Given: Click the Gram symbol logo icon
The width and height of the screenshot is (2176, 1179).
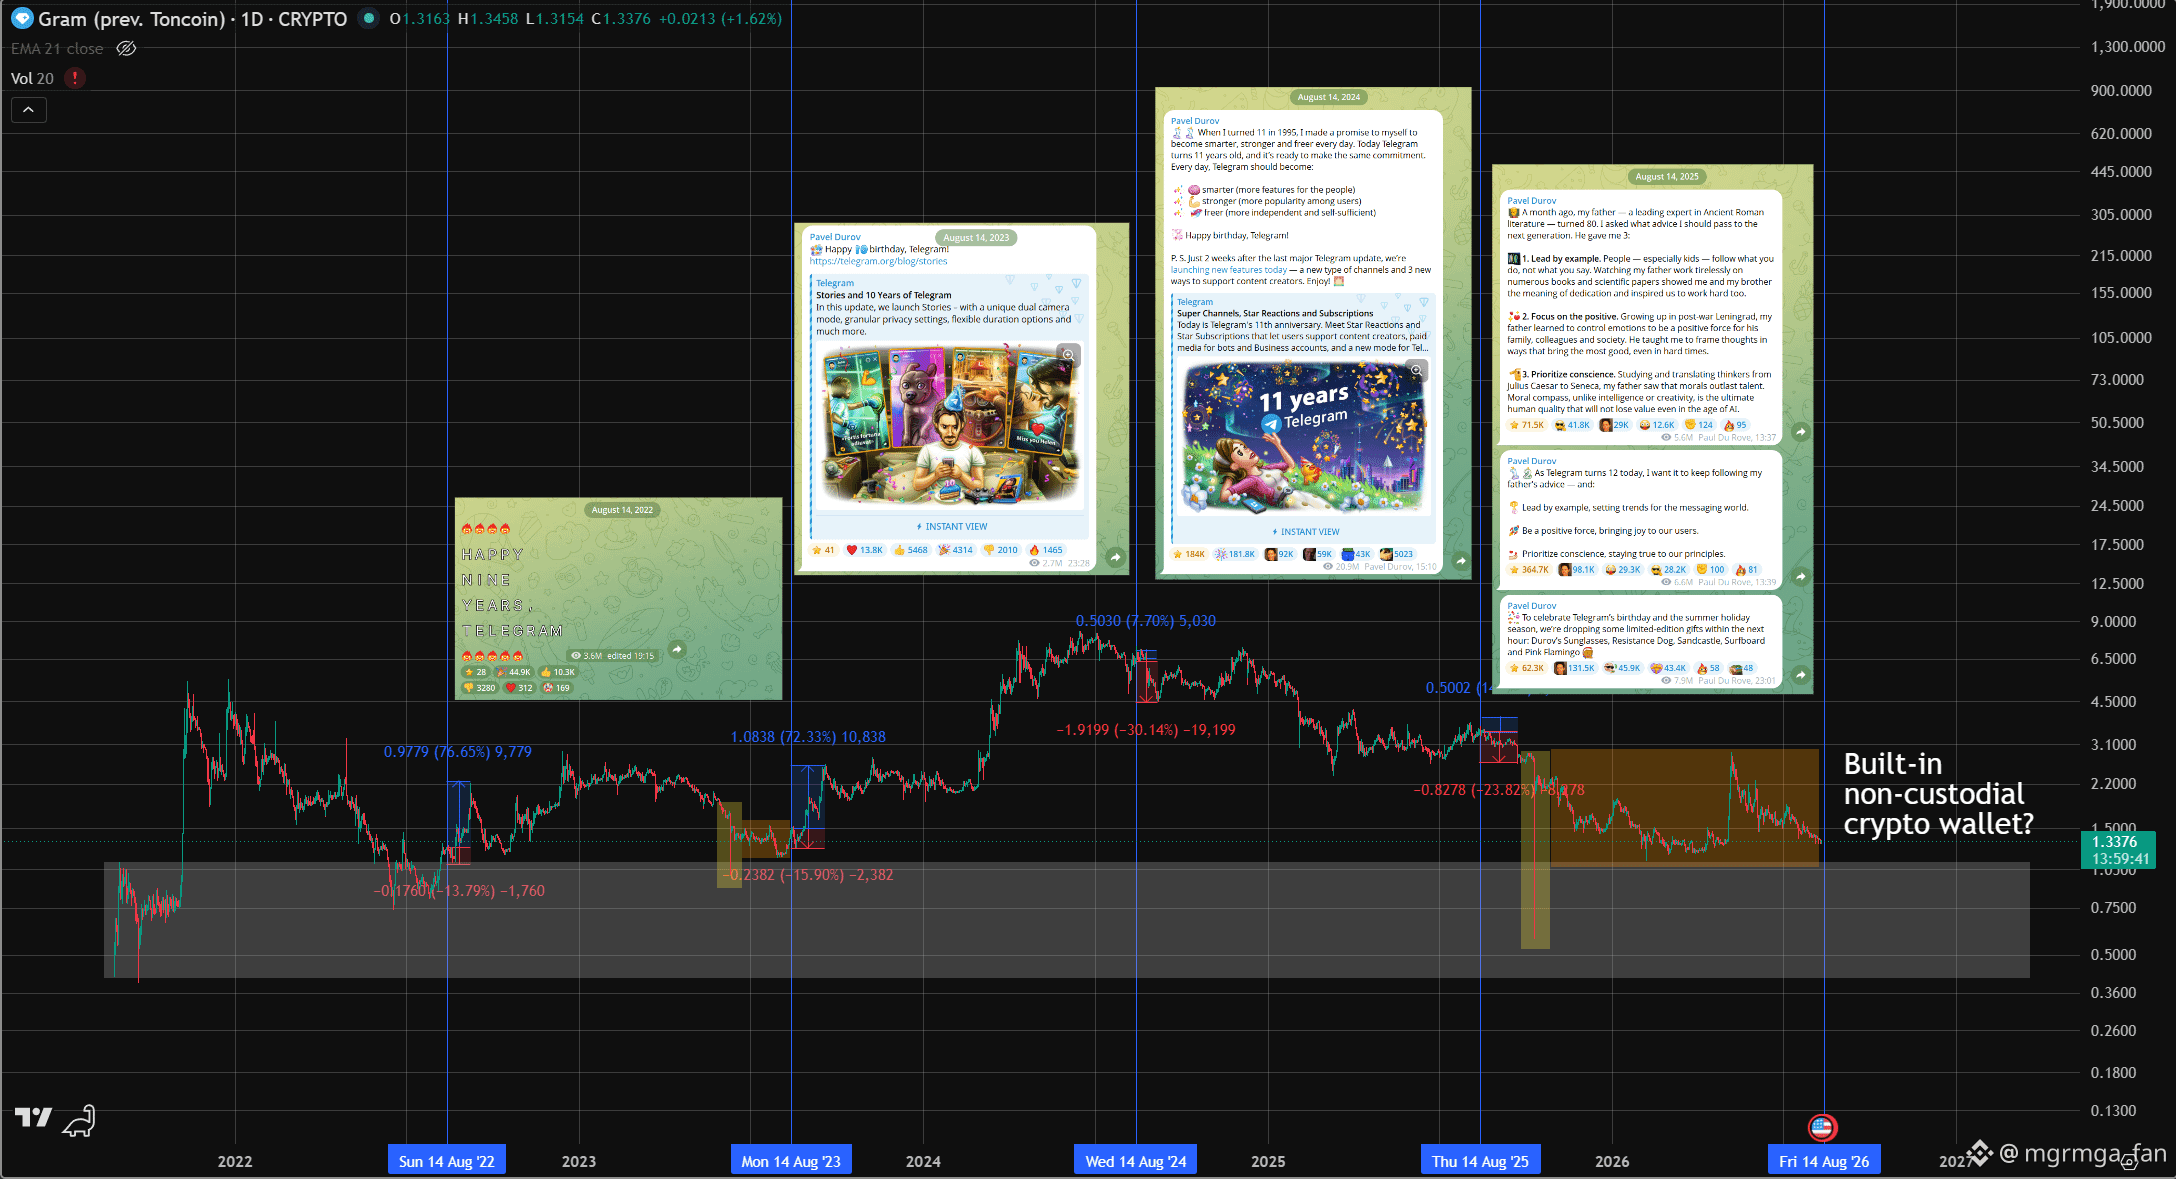Looking at the screenshot, I should (x=22, y=19).
